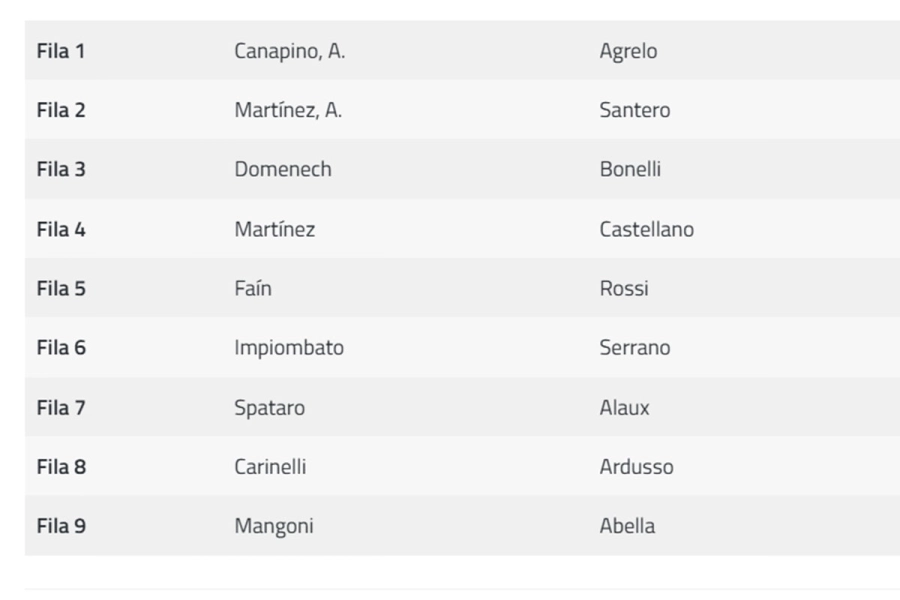Screen dimensions: 900x600
Task: Select the Spataro cell
Action: 269,407
